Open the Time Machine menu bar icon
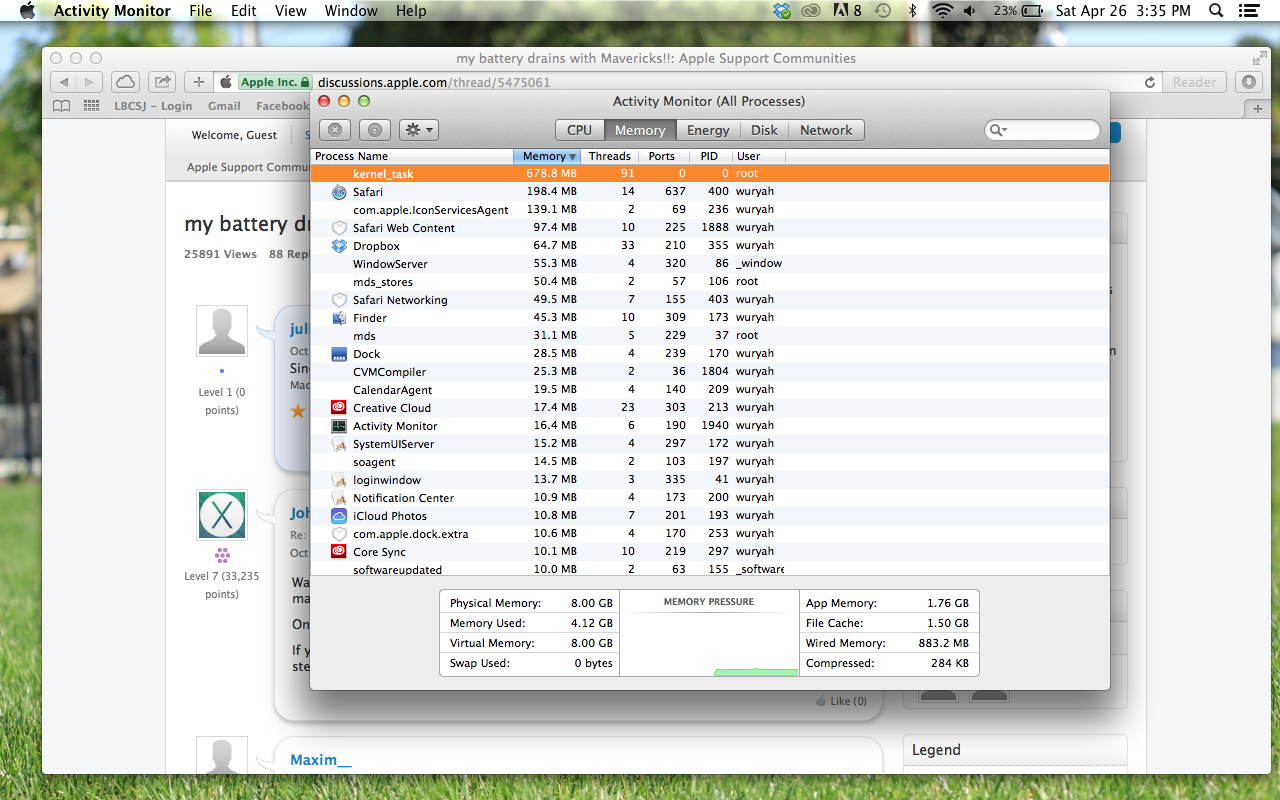The width and height of the screenshot is (1280, 800). 882,11
